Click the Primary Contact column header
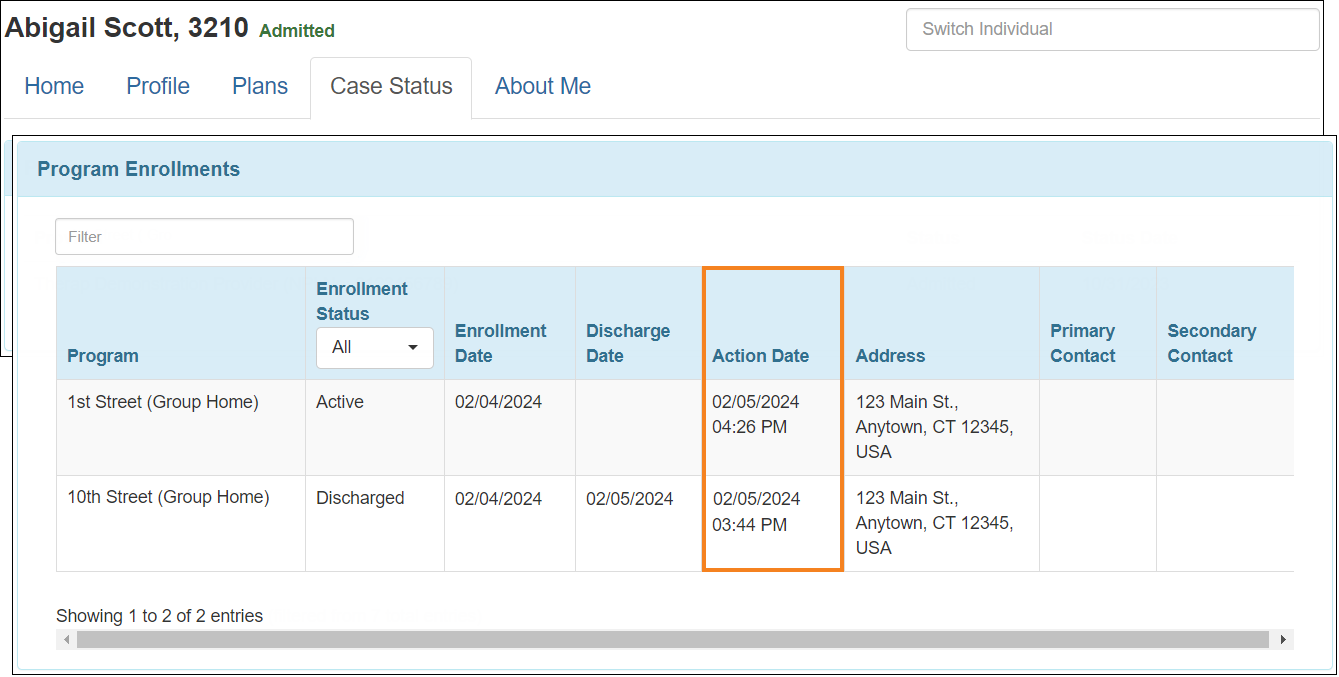This screenshot has width=1339, height=677. pyautogui.click(x=1082, y=343)
